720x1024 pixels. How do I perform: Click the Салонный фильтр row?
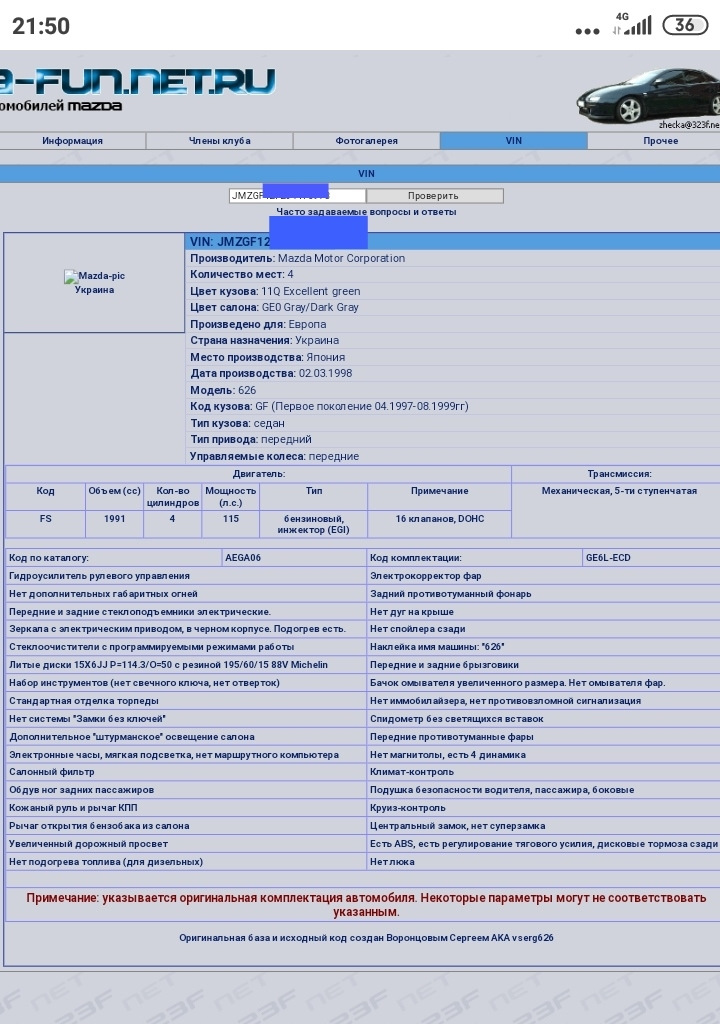(x=186, y=772)
